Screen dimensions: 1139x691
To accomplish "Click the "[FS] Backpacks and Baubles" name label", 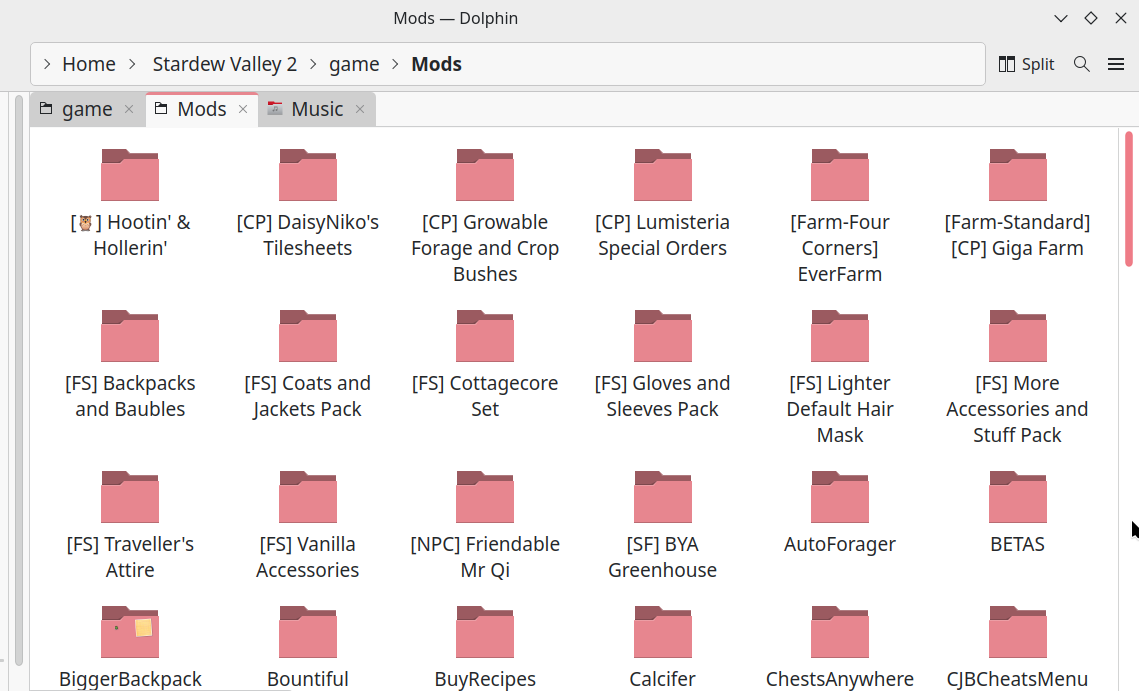I will click(x=130, y=396).
